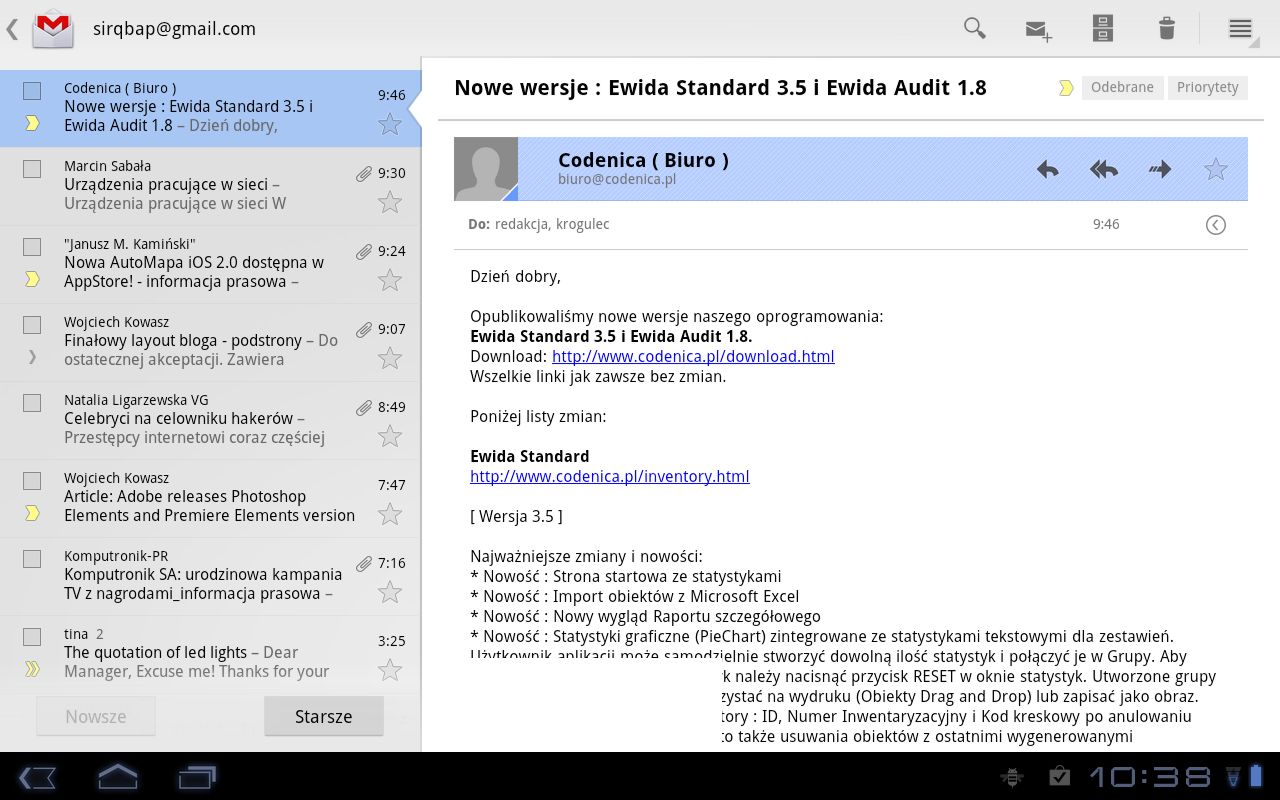
Task: Select checkbox for Adobe Photoshop Elements email
Action: pos(32,481)
